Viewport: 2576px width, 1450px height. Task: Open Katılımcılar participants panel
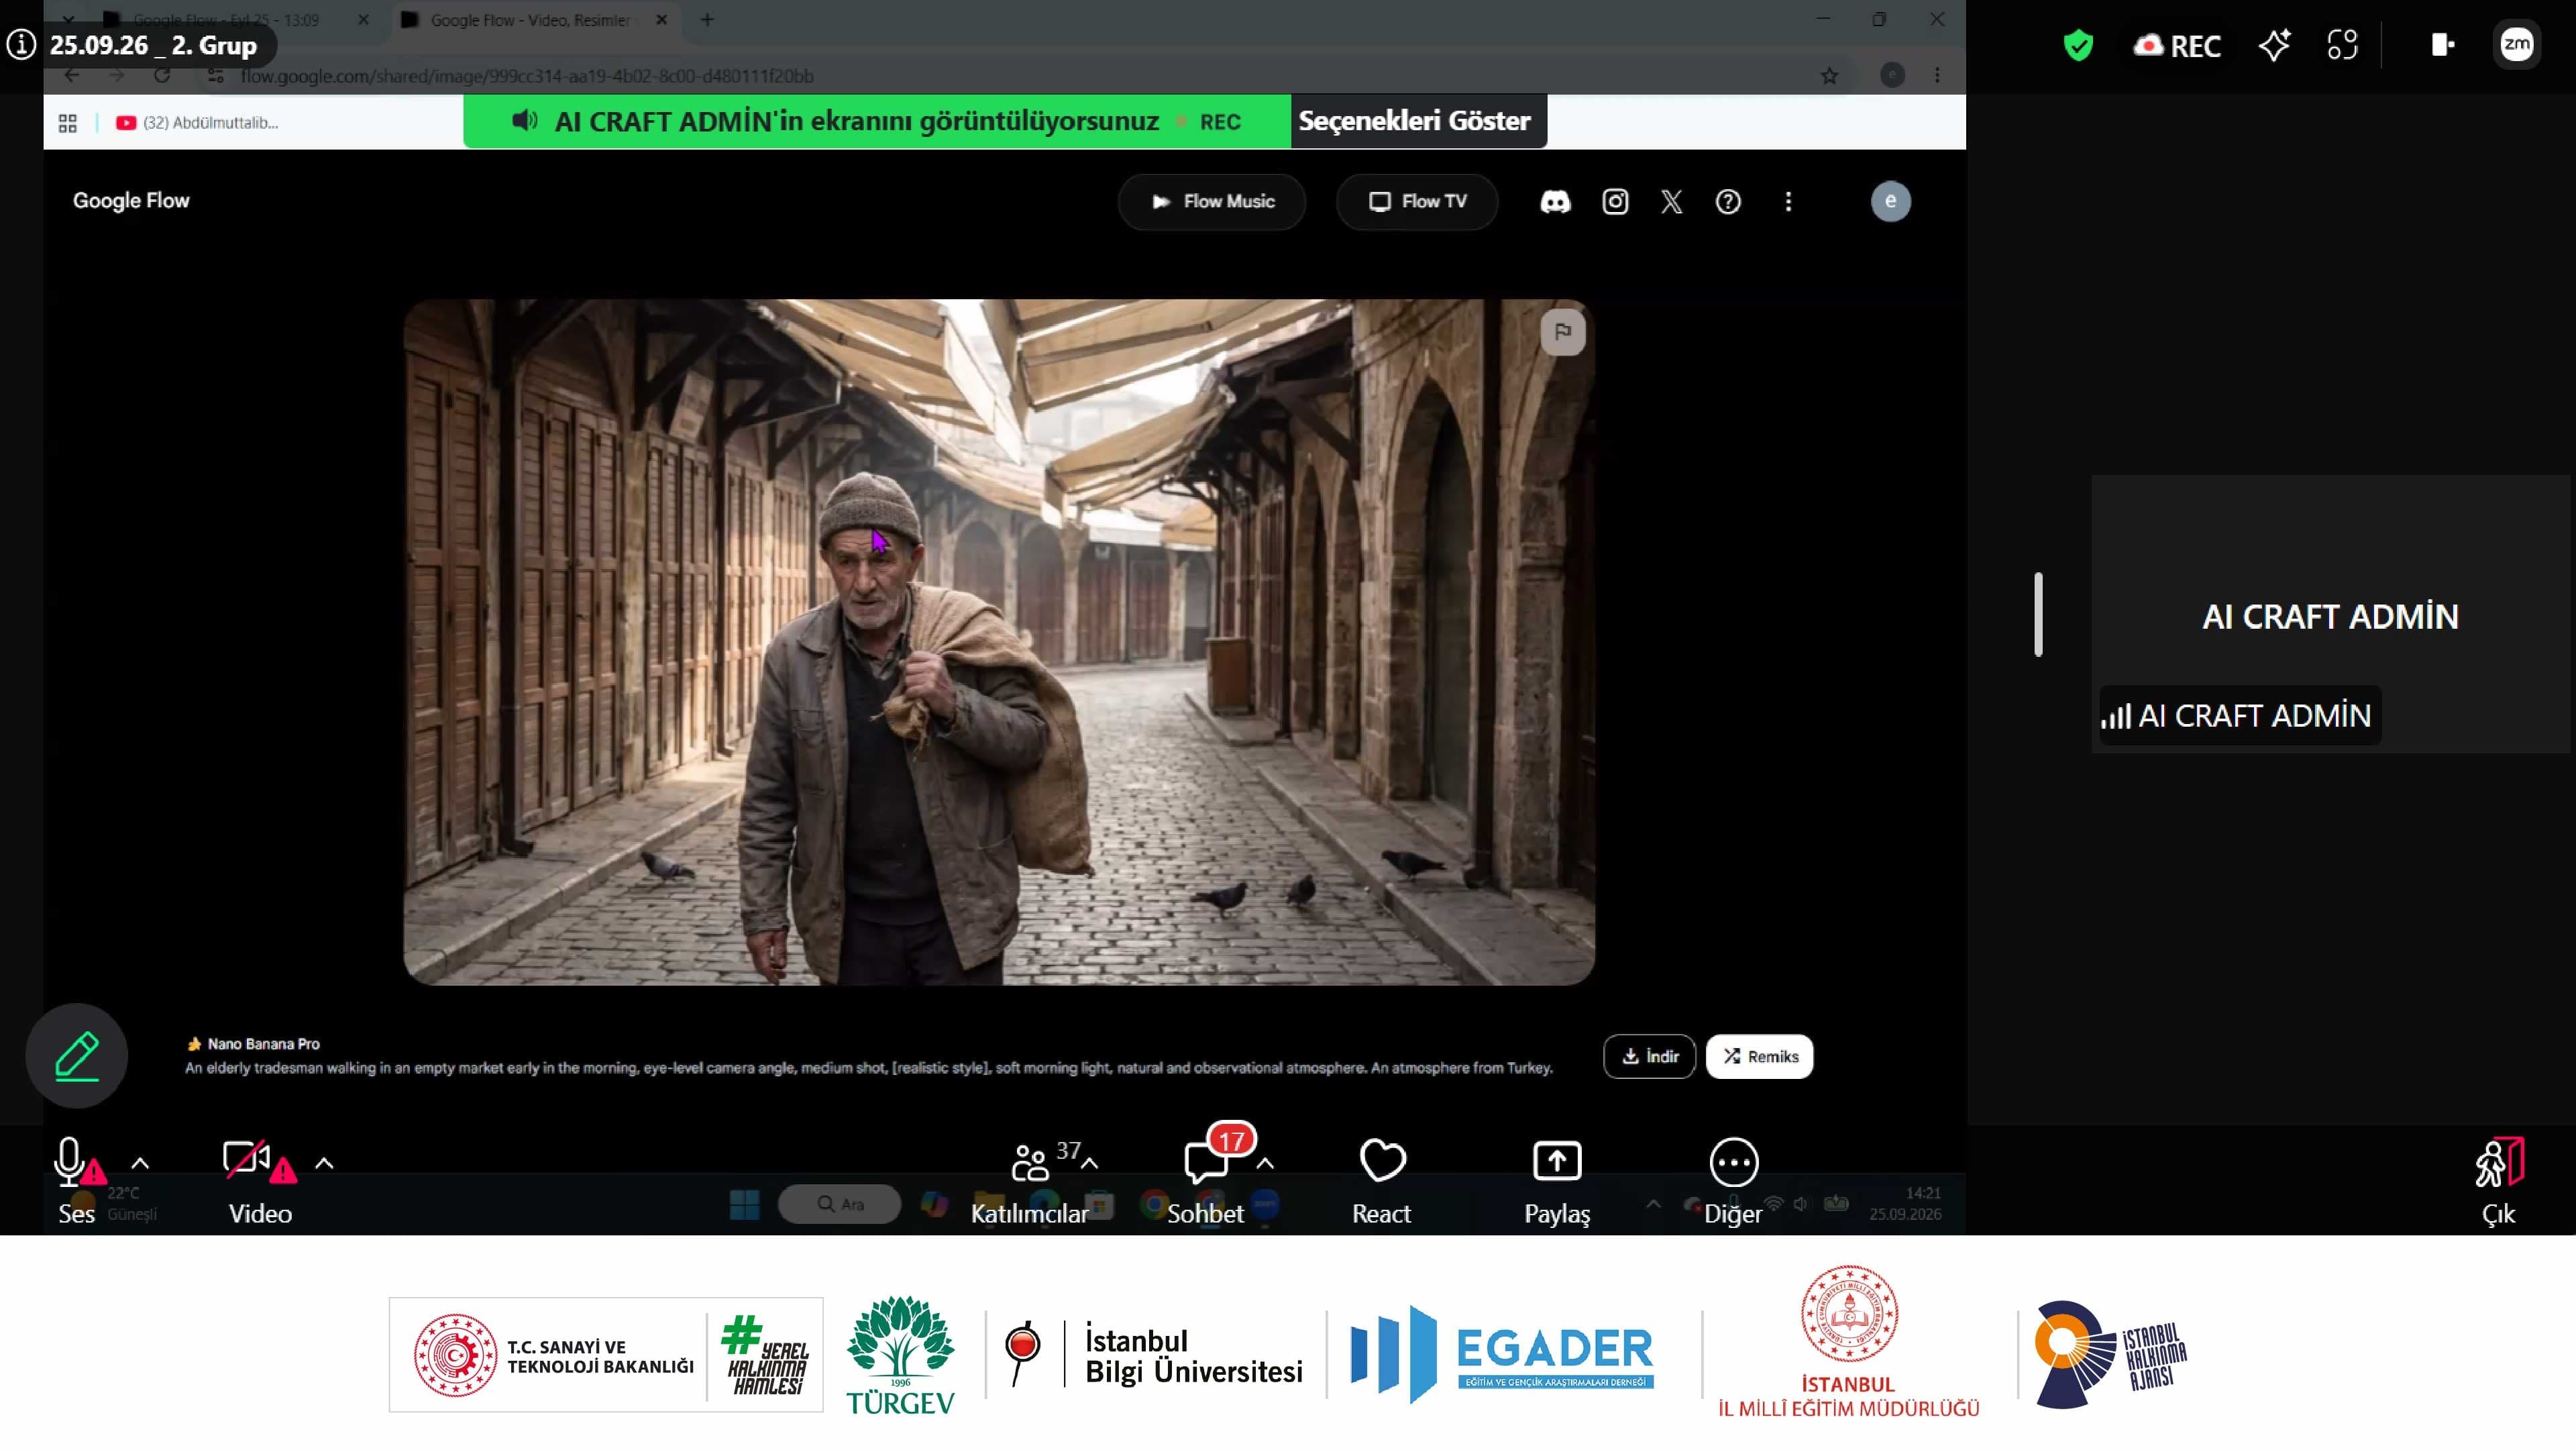[1029, 1182]
